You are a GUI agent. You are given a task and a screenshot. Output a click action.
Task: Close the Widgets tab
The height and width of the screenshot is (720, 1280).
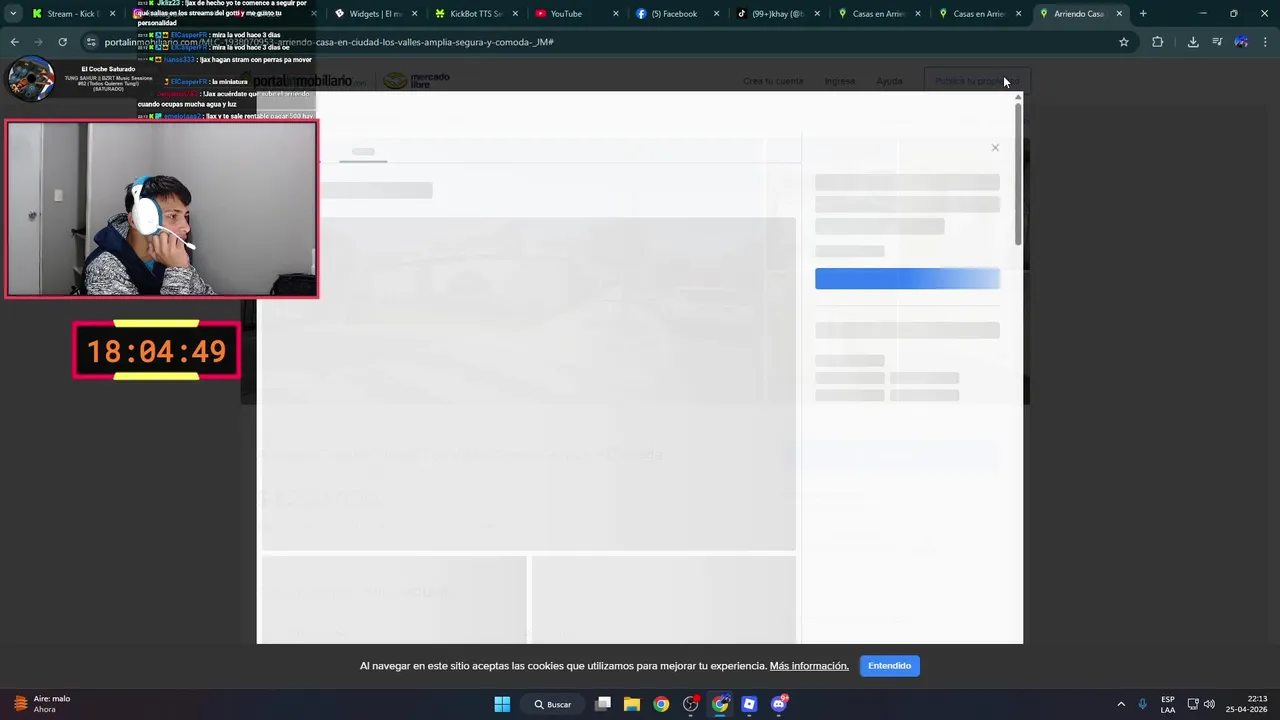coord(414,14)
